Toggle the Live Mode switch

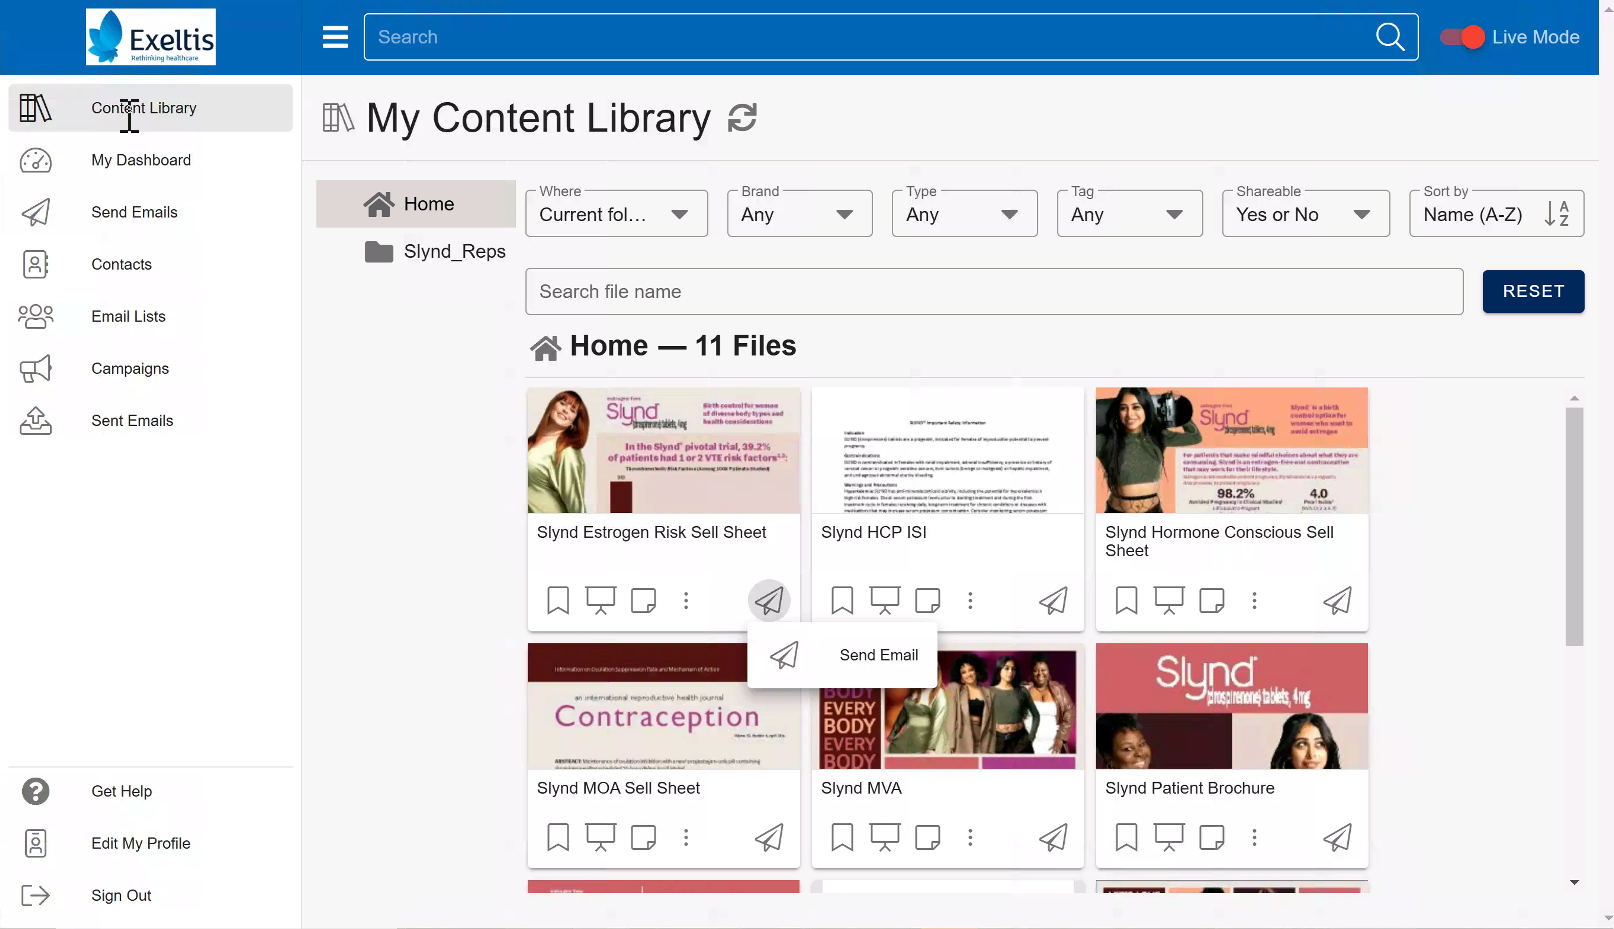click(x=1462, y=37)
